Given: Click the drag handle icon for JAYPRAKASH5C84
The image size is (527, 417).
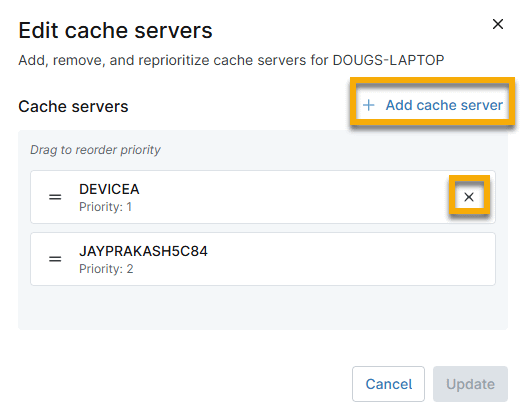Looking at the screenshot, I should pos(55,259).
